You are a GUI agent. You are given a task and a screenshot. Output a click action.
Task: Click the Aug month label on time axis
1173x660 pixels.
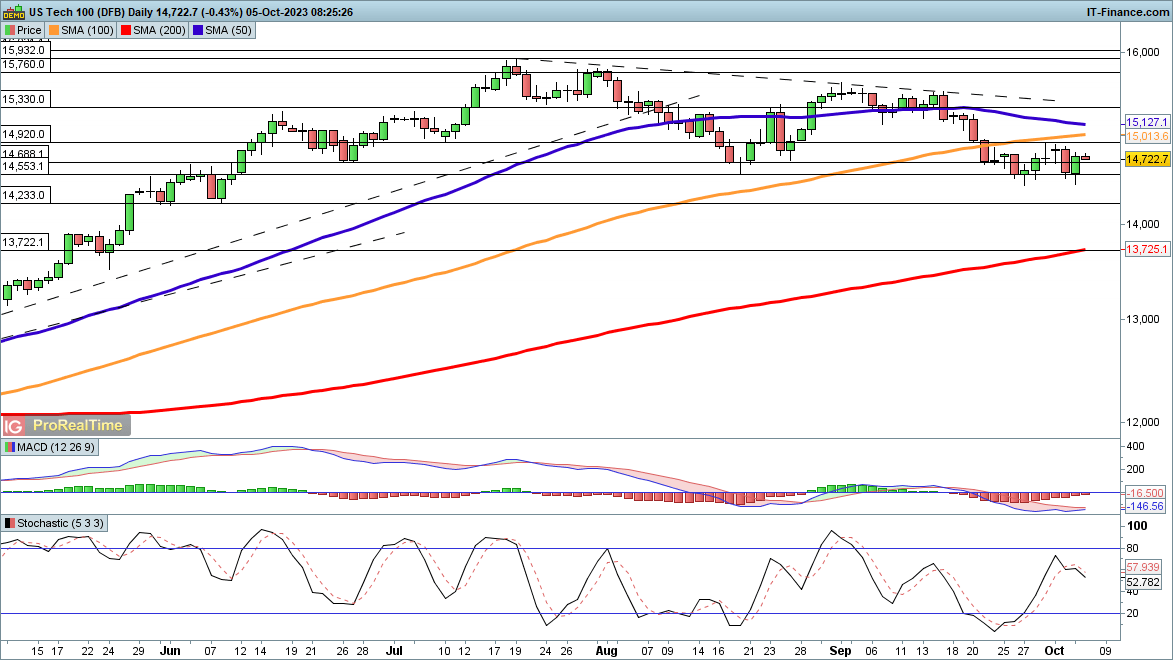tap(607, 650)
